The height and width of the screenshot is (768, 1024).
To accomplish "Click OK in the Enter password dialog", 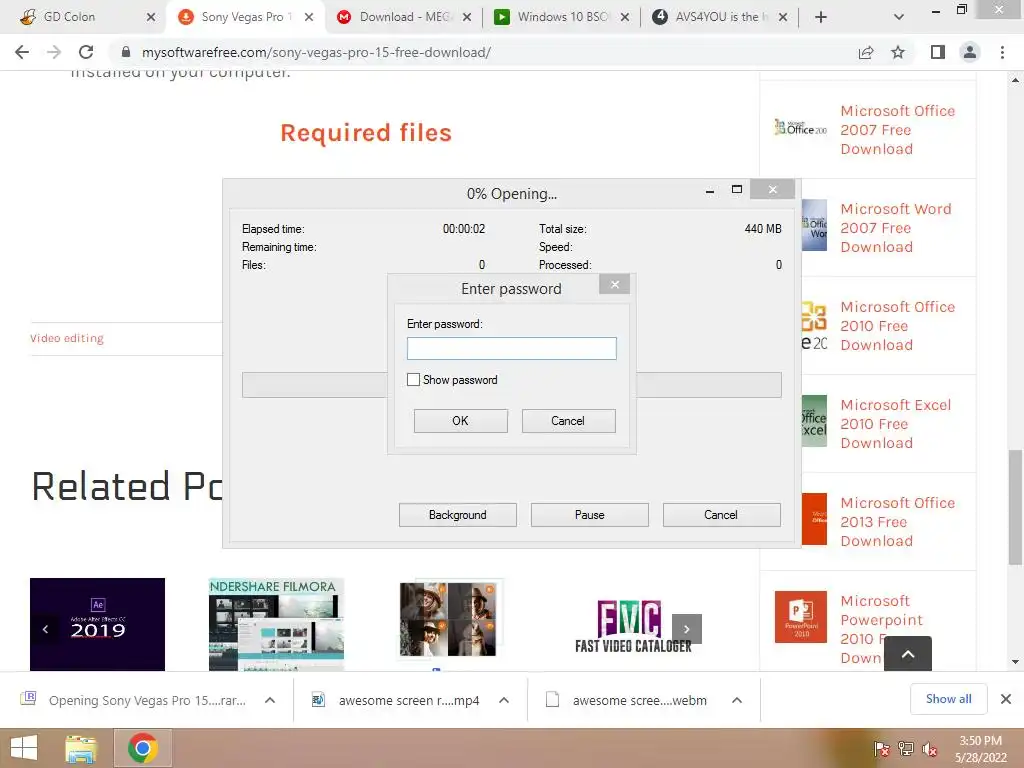I will pos(460,421).
